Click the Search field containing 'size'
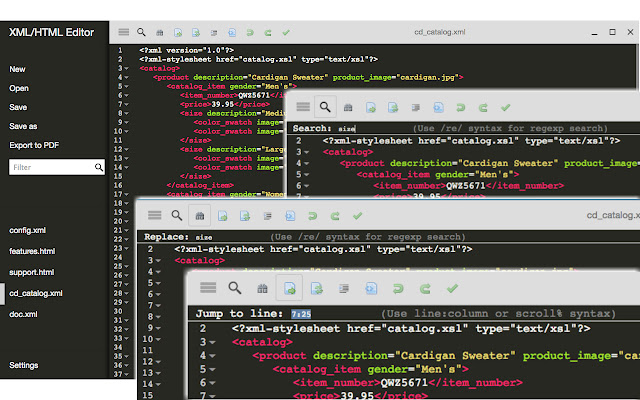This screenshot has width=640, height=400. 347,129
